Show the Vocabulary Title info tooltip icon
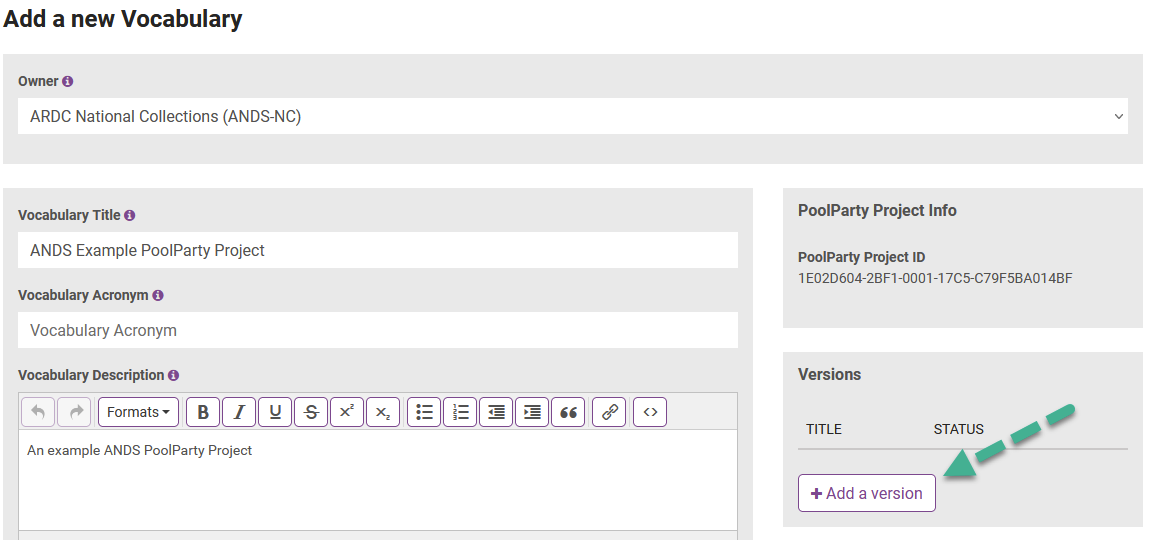This screenshot has height=540, width=1154. (x=130, y=215)
